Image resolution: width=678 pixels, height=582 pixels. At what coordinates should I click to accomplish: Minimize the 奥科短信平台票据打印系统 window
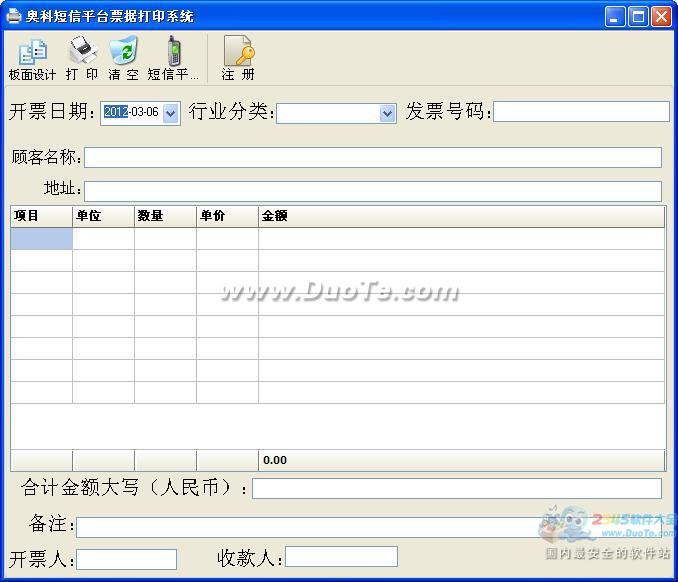(x=615, y=17)
